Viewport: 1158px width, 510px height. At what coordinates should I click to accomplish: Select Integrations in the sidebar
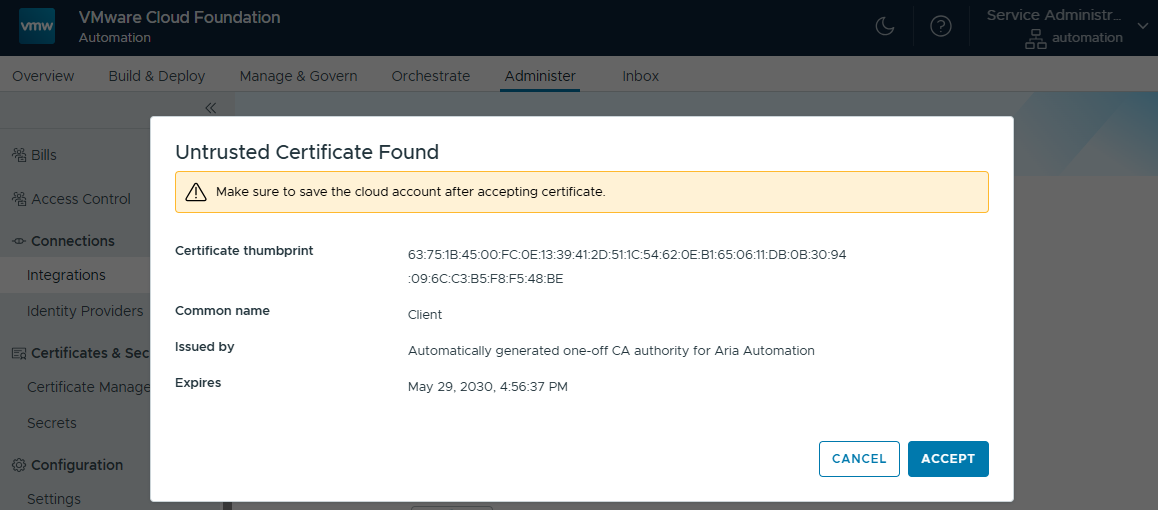click(x=66, y=275)
